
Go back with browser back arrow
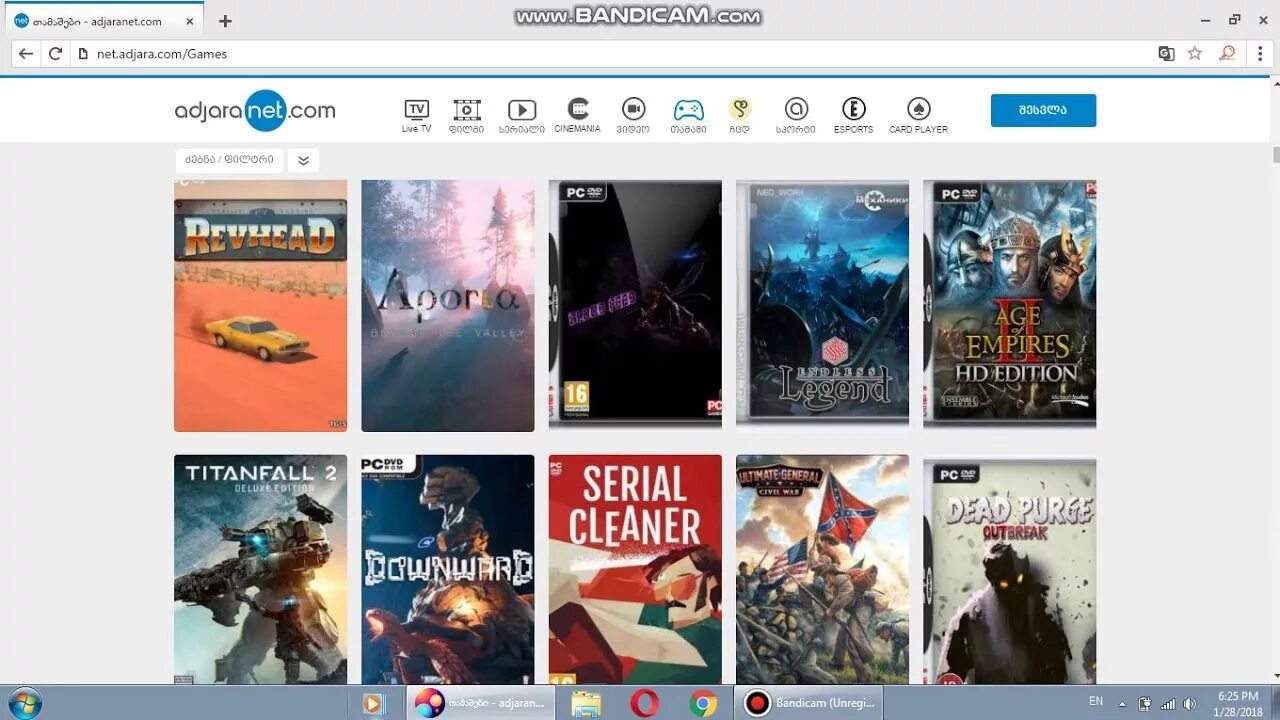coord(26,54)
